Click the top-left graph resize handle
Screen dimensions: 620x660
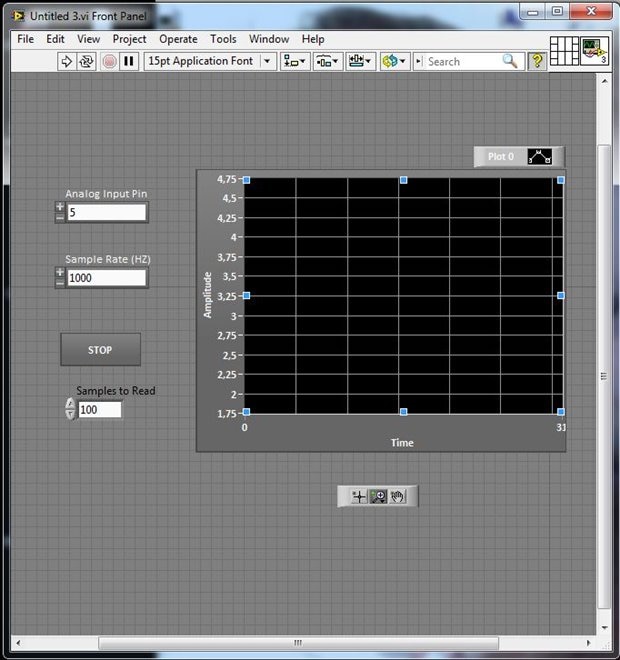point(247,180)
